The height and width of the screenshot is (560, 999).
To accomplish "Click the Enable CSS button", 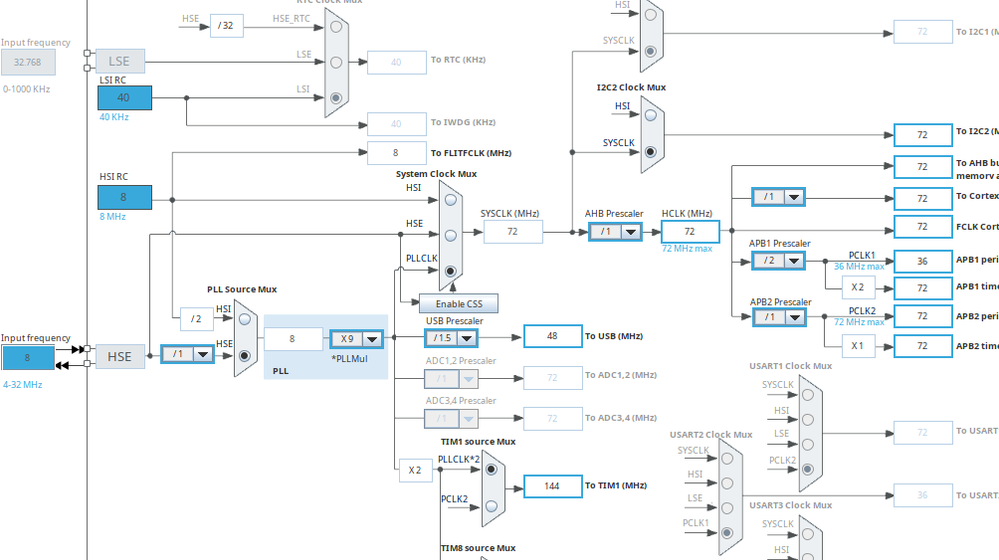I will coord(459,304).
